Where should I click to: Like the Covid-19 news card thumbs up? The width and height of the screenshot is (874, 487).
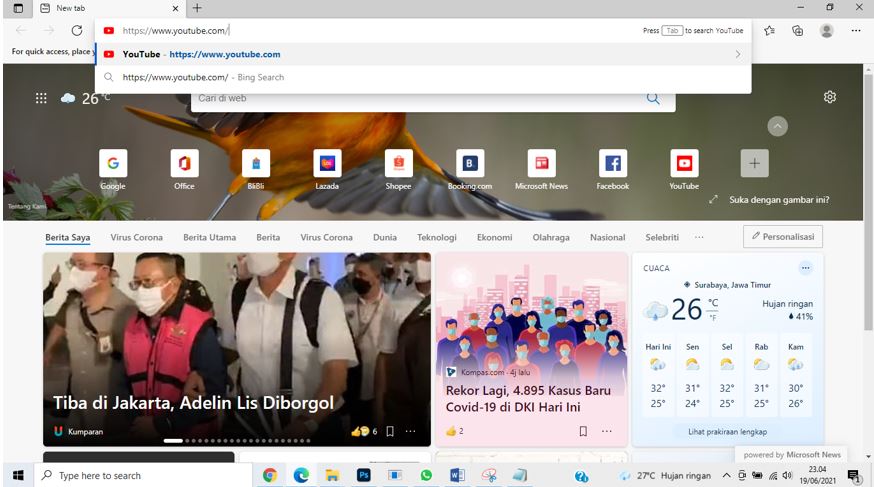coord(451,431)
